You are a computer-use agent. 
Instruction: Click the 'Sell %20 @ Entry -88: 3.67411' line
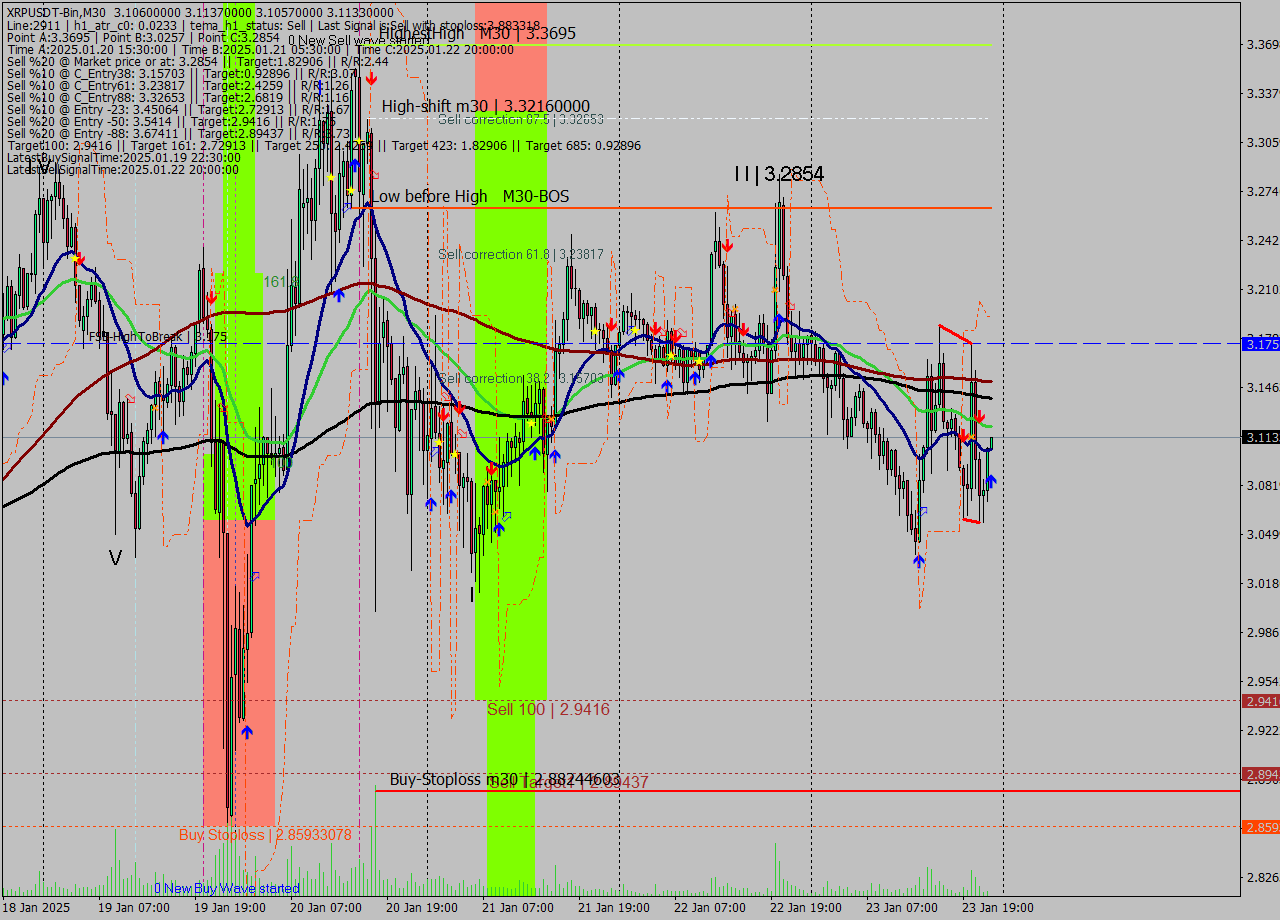(x=178, y=133)
